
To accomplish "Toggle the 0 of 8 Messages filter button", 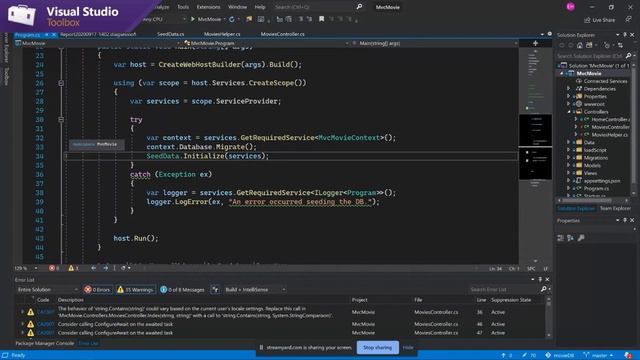I will point(183,290).
